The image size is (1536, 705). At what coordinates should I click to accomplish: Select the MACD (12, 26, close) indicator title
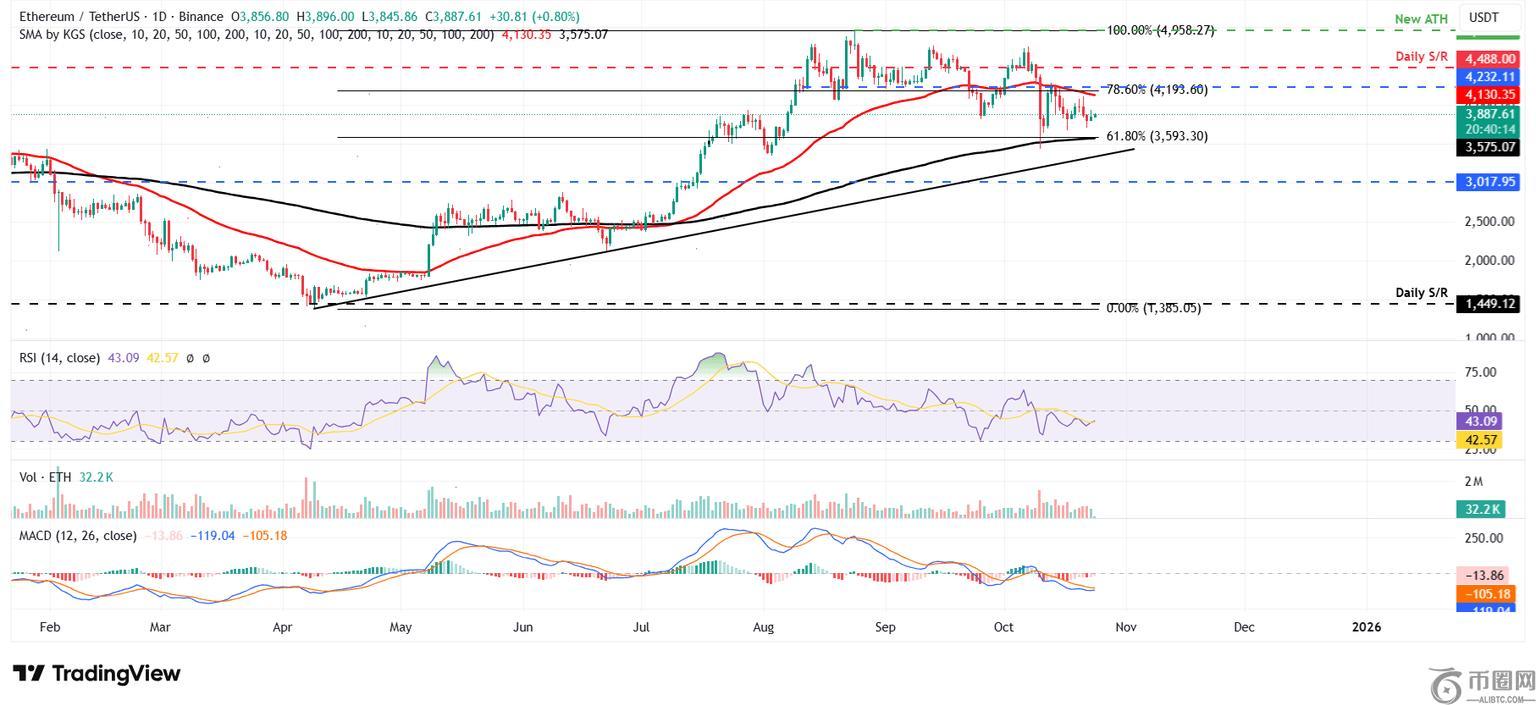[78, 536]
